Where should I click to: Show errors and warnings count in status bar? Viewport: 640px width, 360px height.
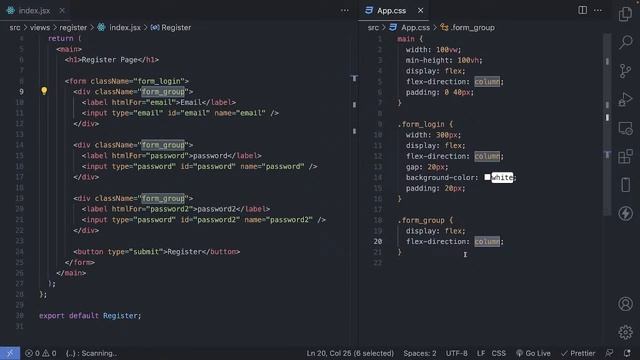[x=40, y=353]
